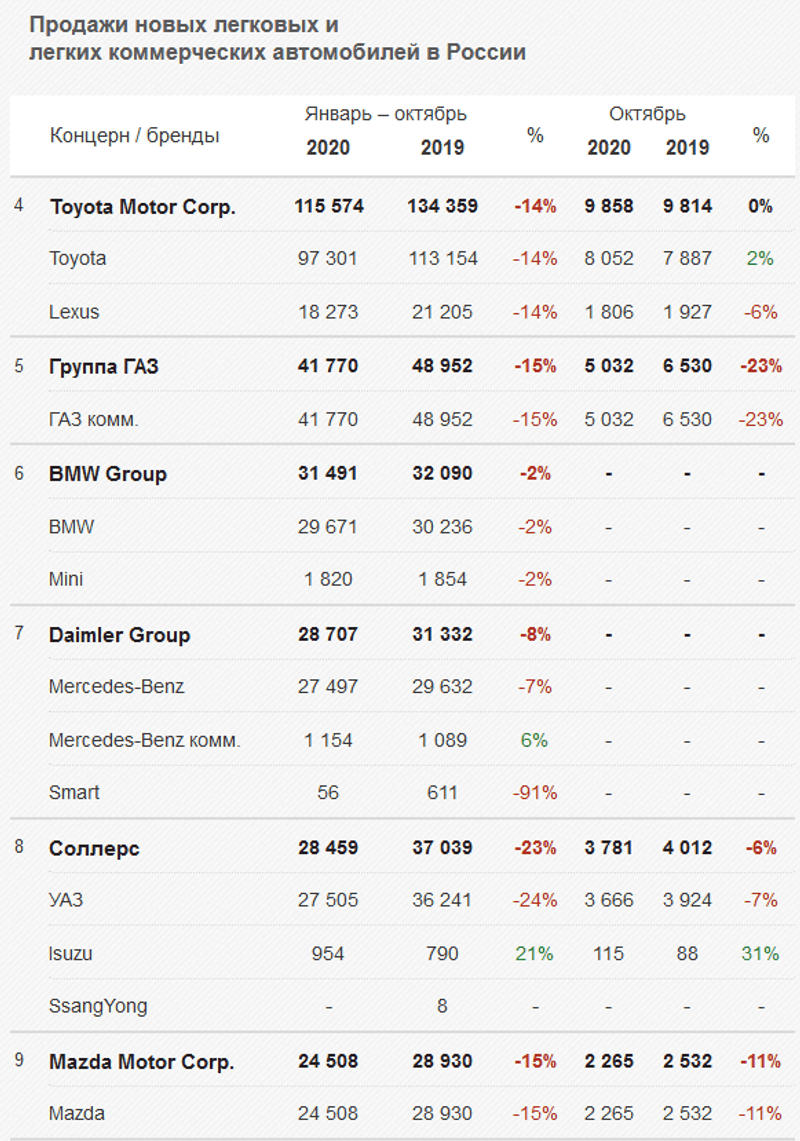
Task: Click the Концерн / бренды column header
Action: click(x=135, y=136)
